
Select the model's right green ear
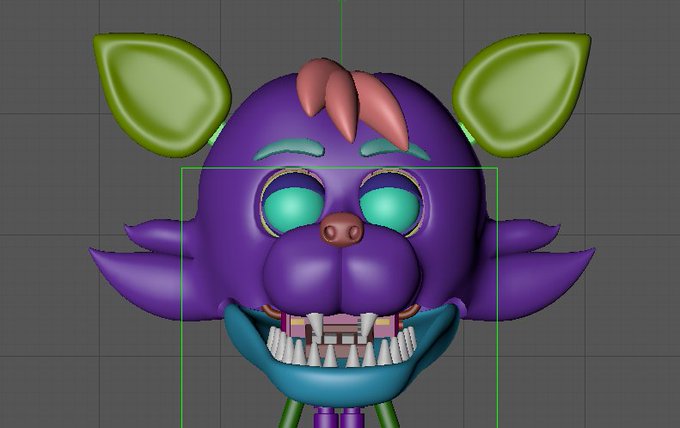523,93
